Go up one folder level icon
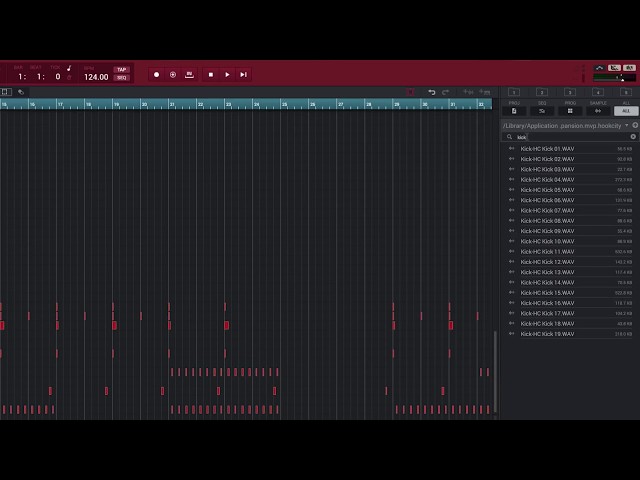The height and width of the screenshot is (480, 640). (635, 125)
